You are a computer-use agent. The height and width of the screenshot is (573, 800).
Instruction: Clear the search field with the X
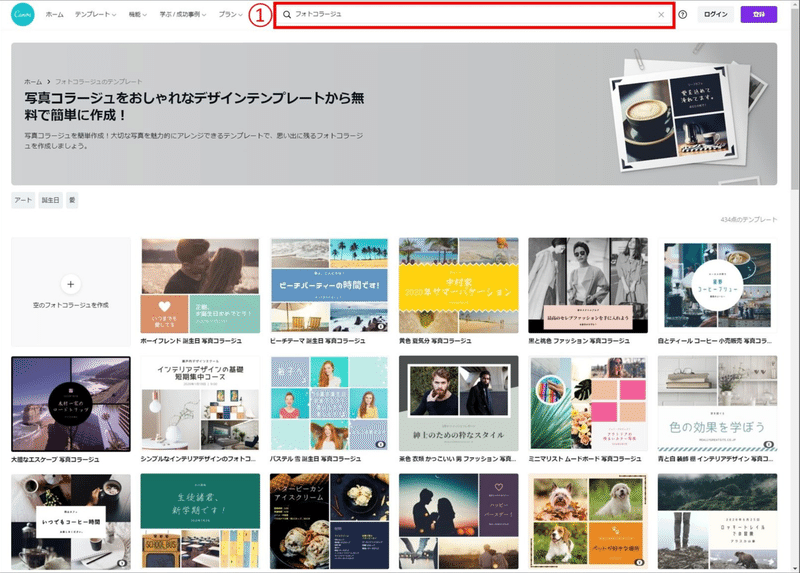(661, 15)
